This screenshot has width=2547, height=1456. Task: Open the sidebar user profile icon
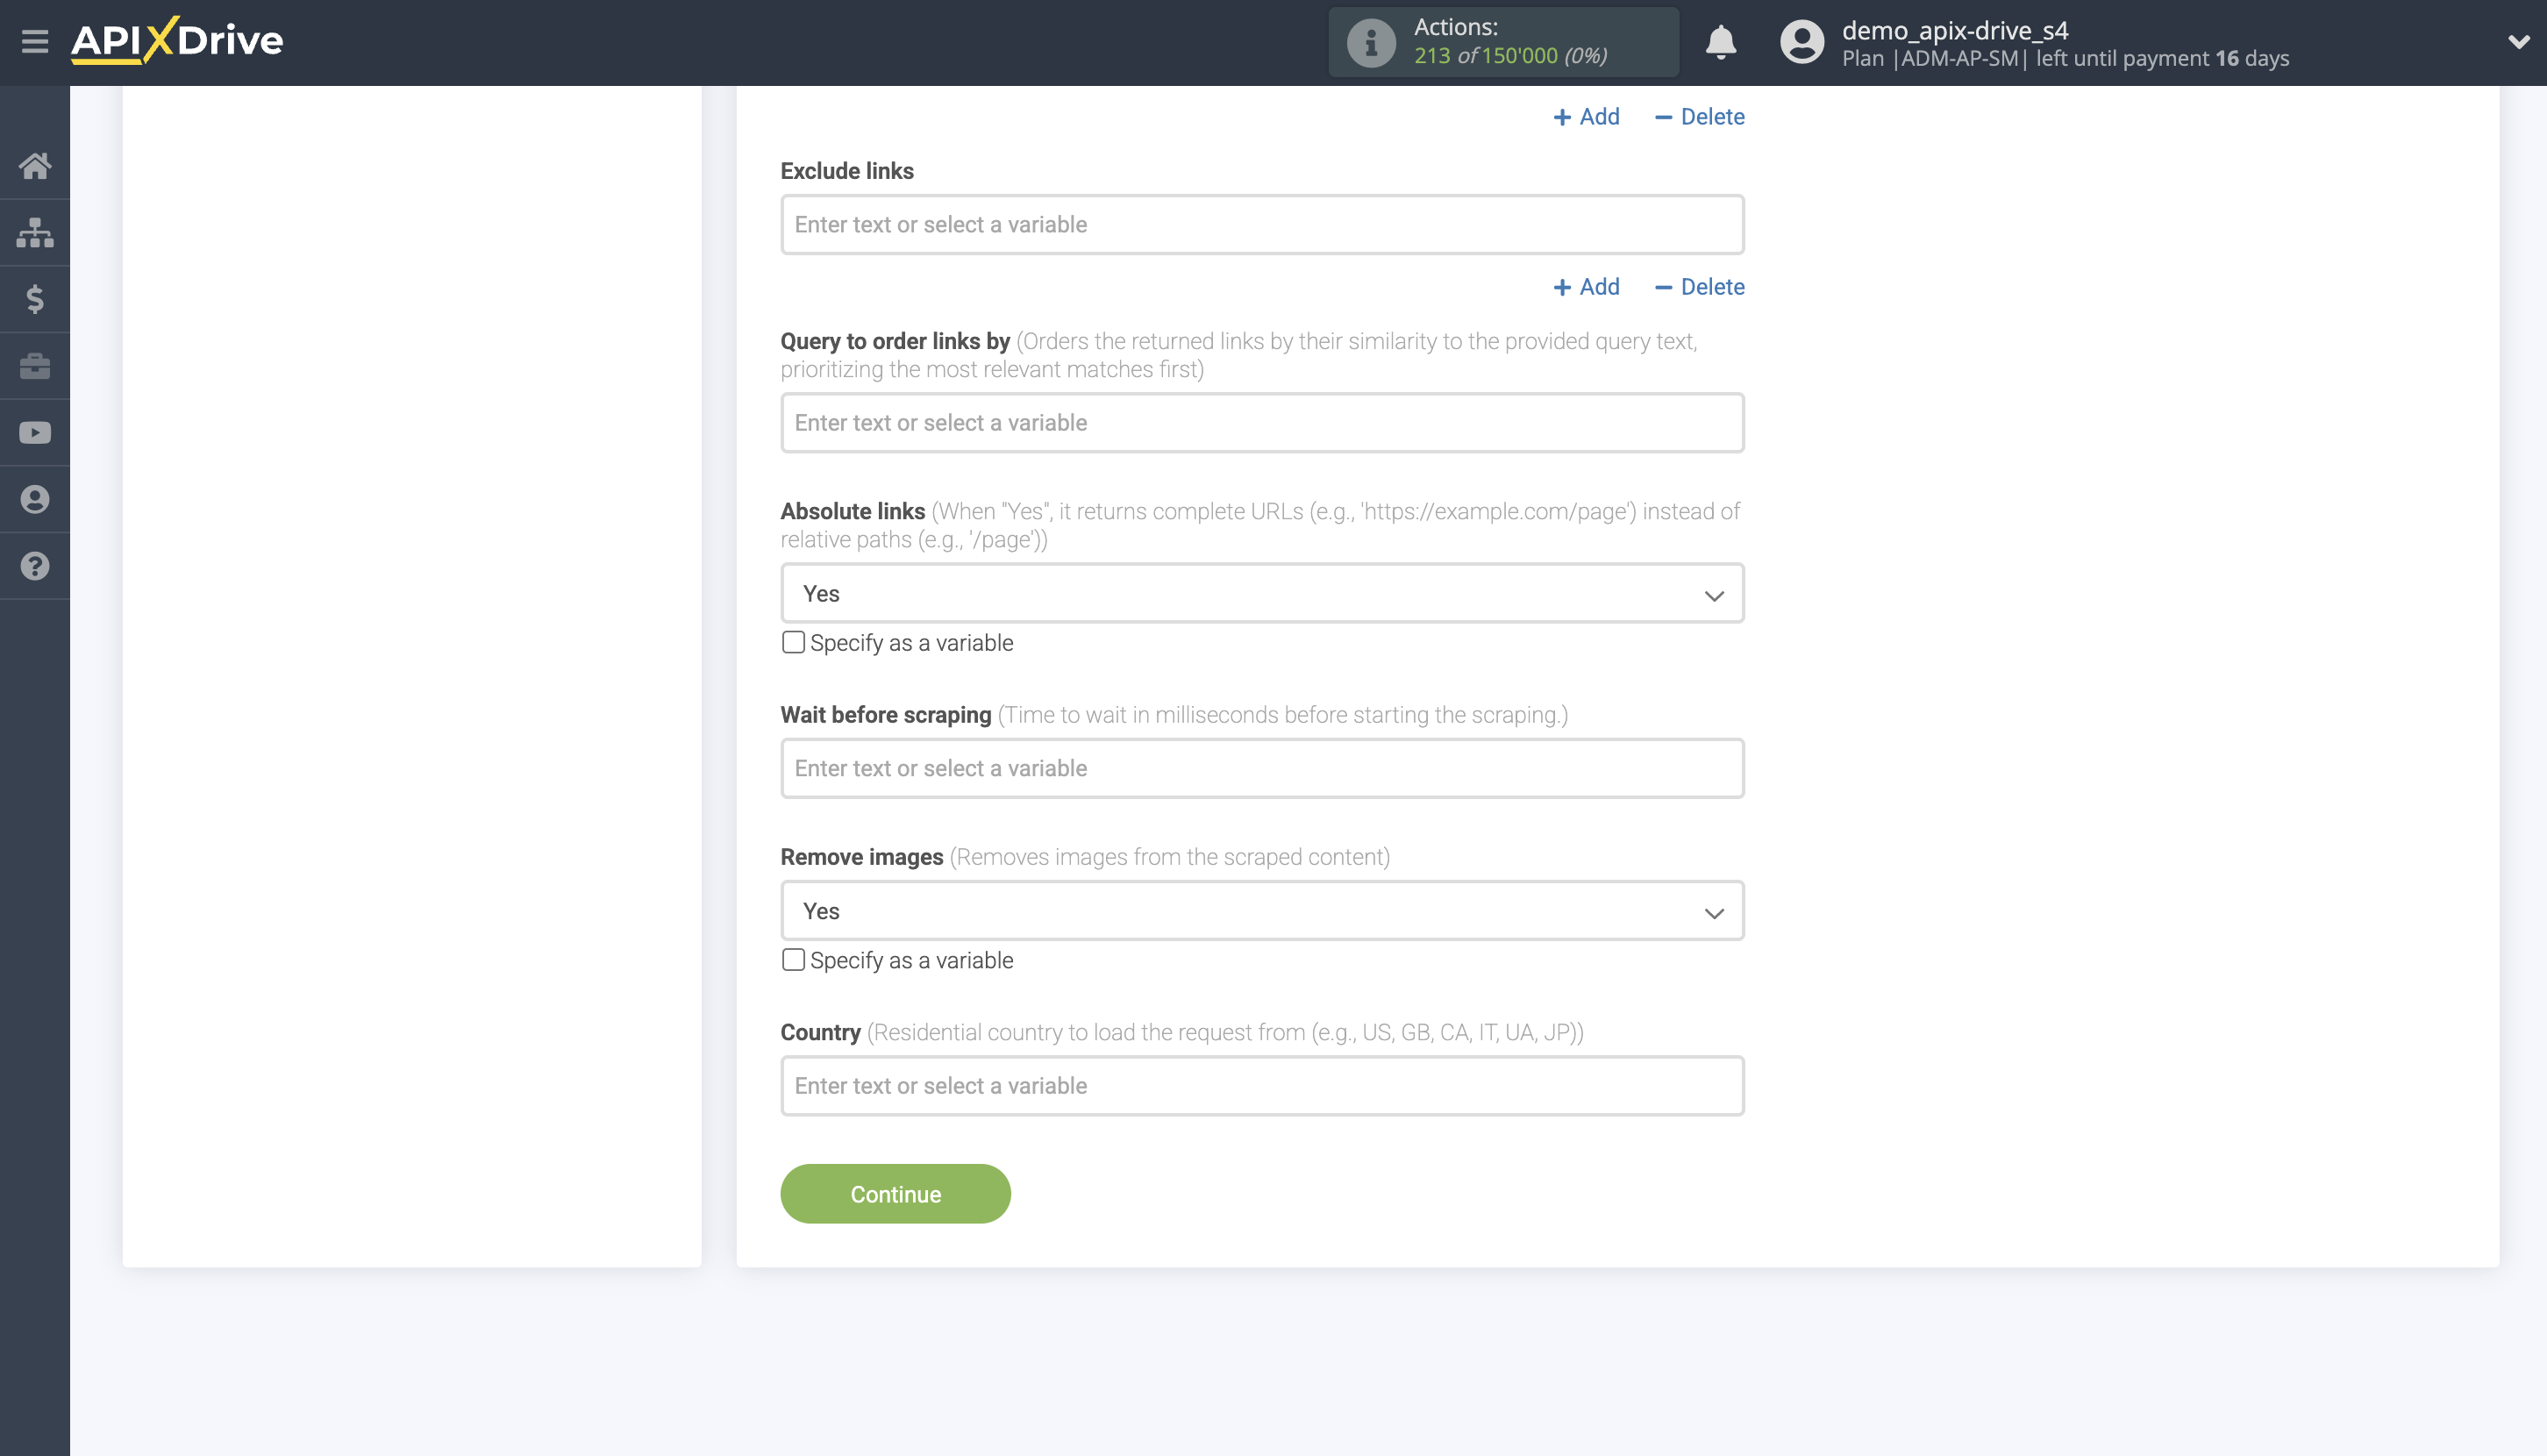pos(35,499)
